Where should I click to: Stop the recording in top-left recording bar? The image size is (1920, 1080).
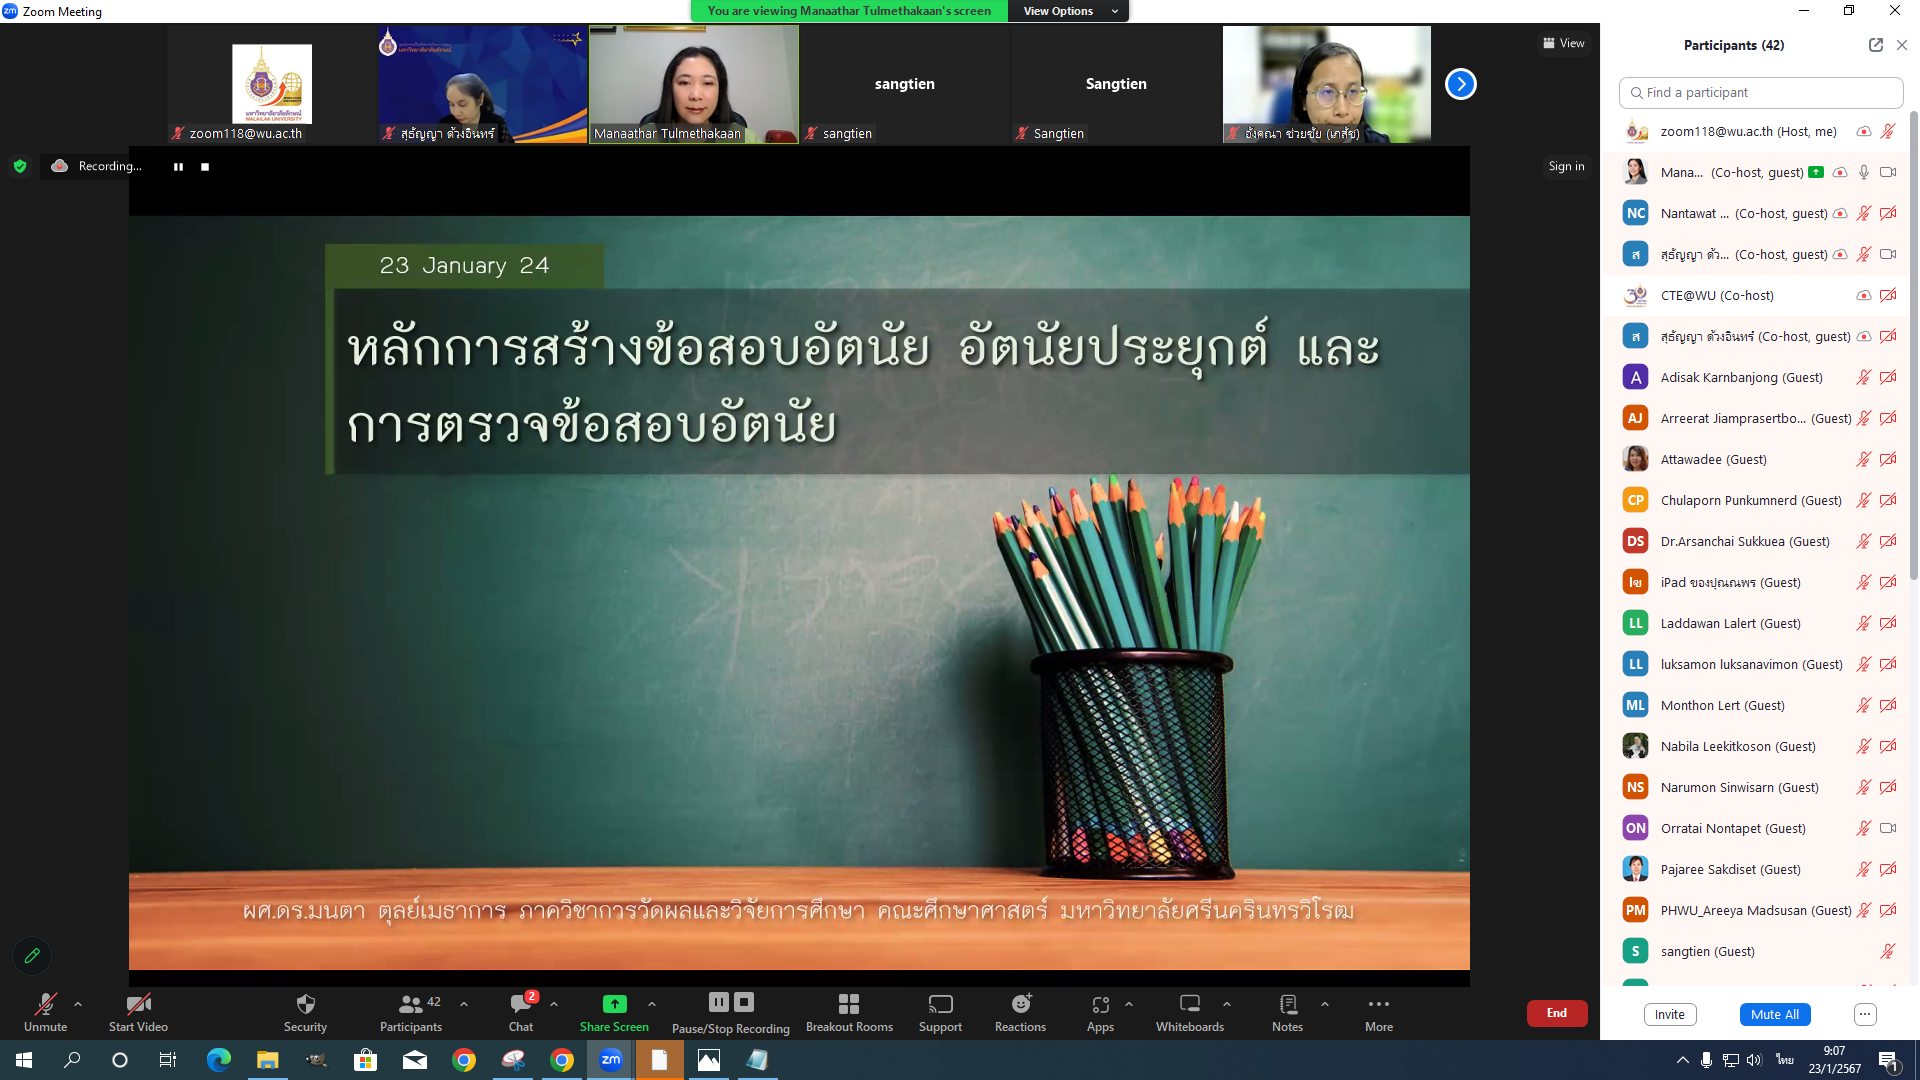tap(205, 167)
